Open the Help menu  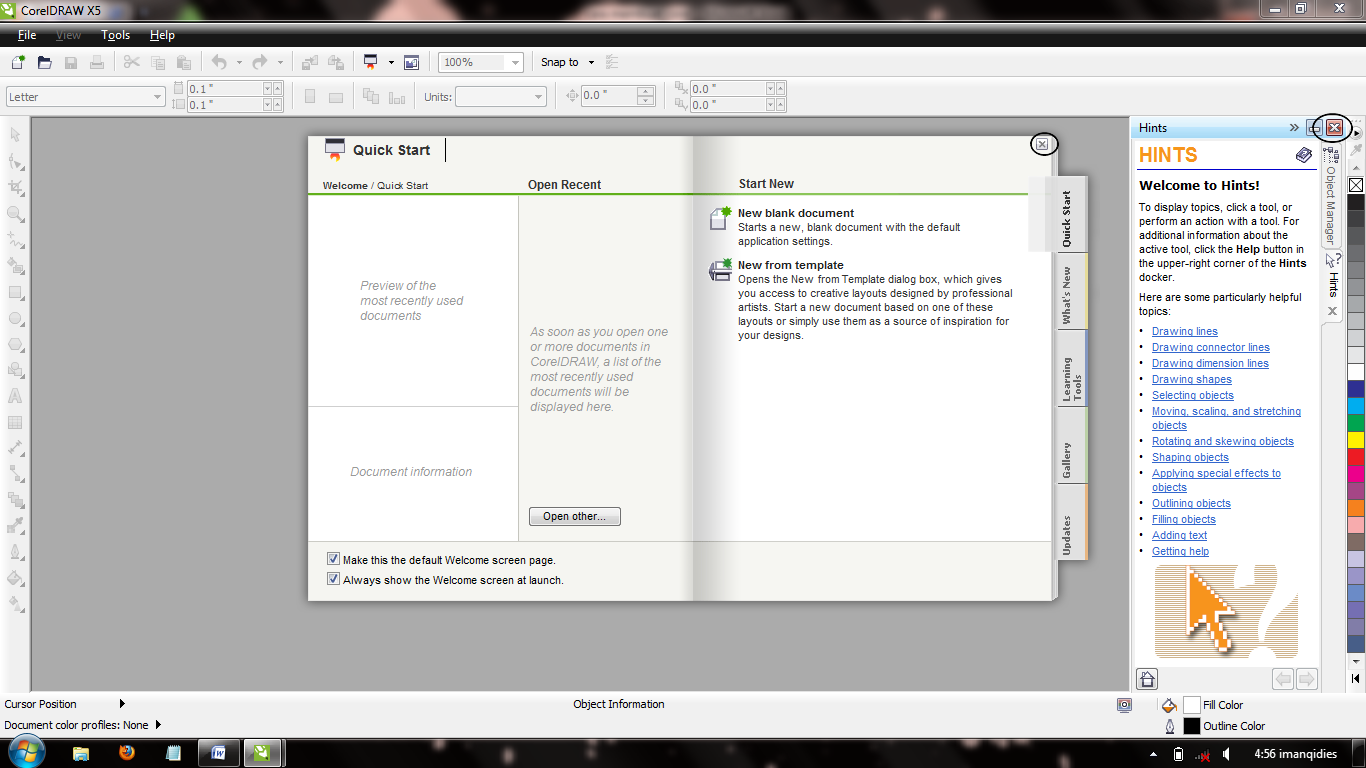(162, 35)
